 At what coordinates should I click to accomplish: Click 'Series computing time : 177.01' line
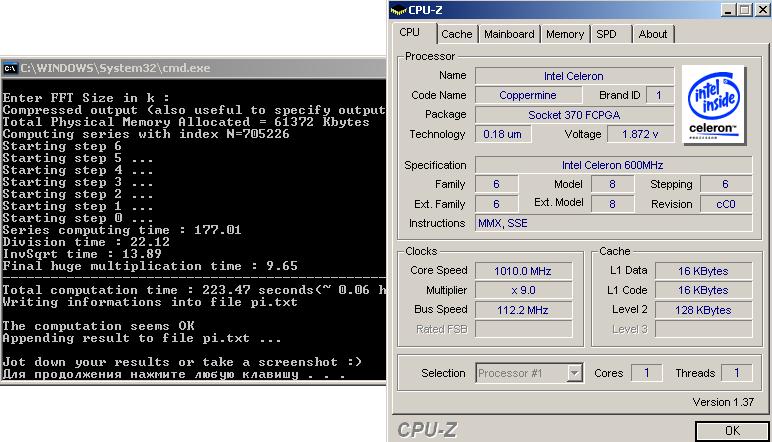click(122, 230)
